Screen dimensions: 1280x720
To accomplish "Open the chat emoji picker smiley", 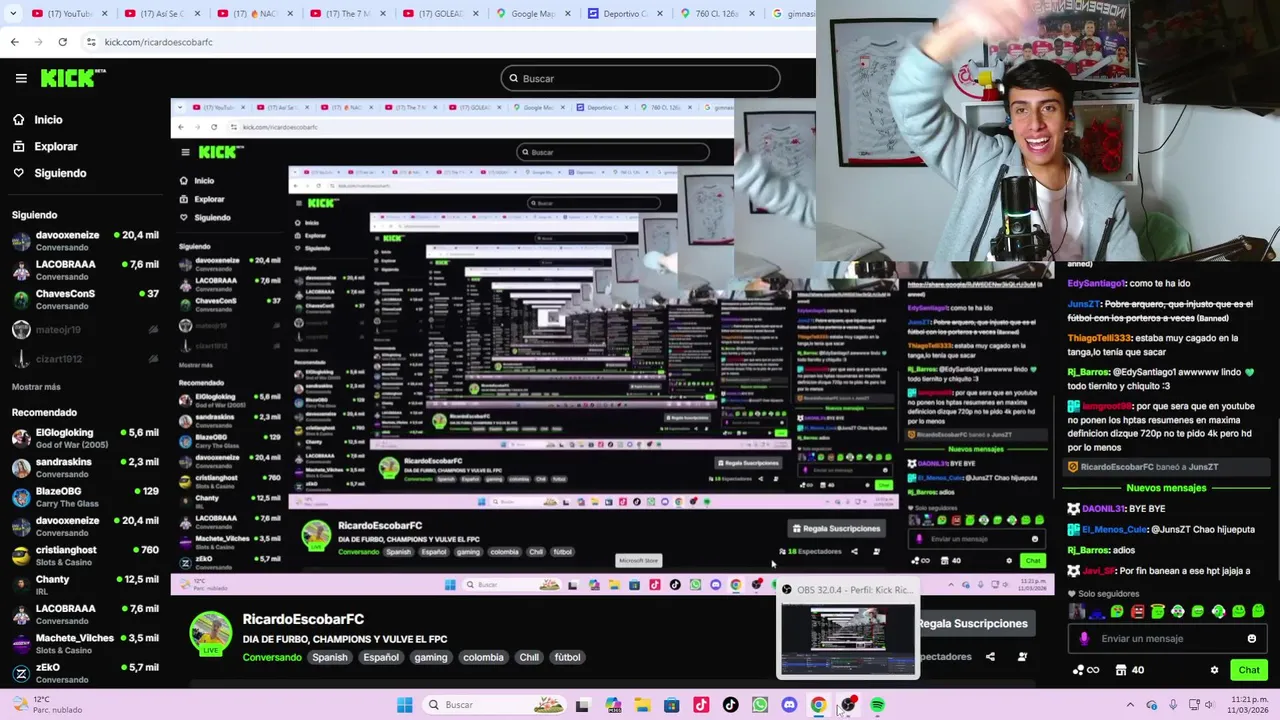I will tap(1251, 638).
